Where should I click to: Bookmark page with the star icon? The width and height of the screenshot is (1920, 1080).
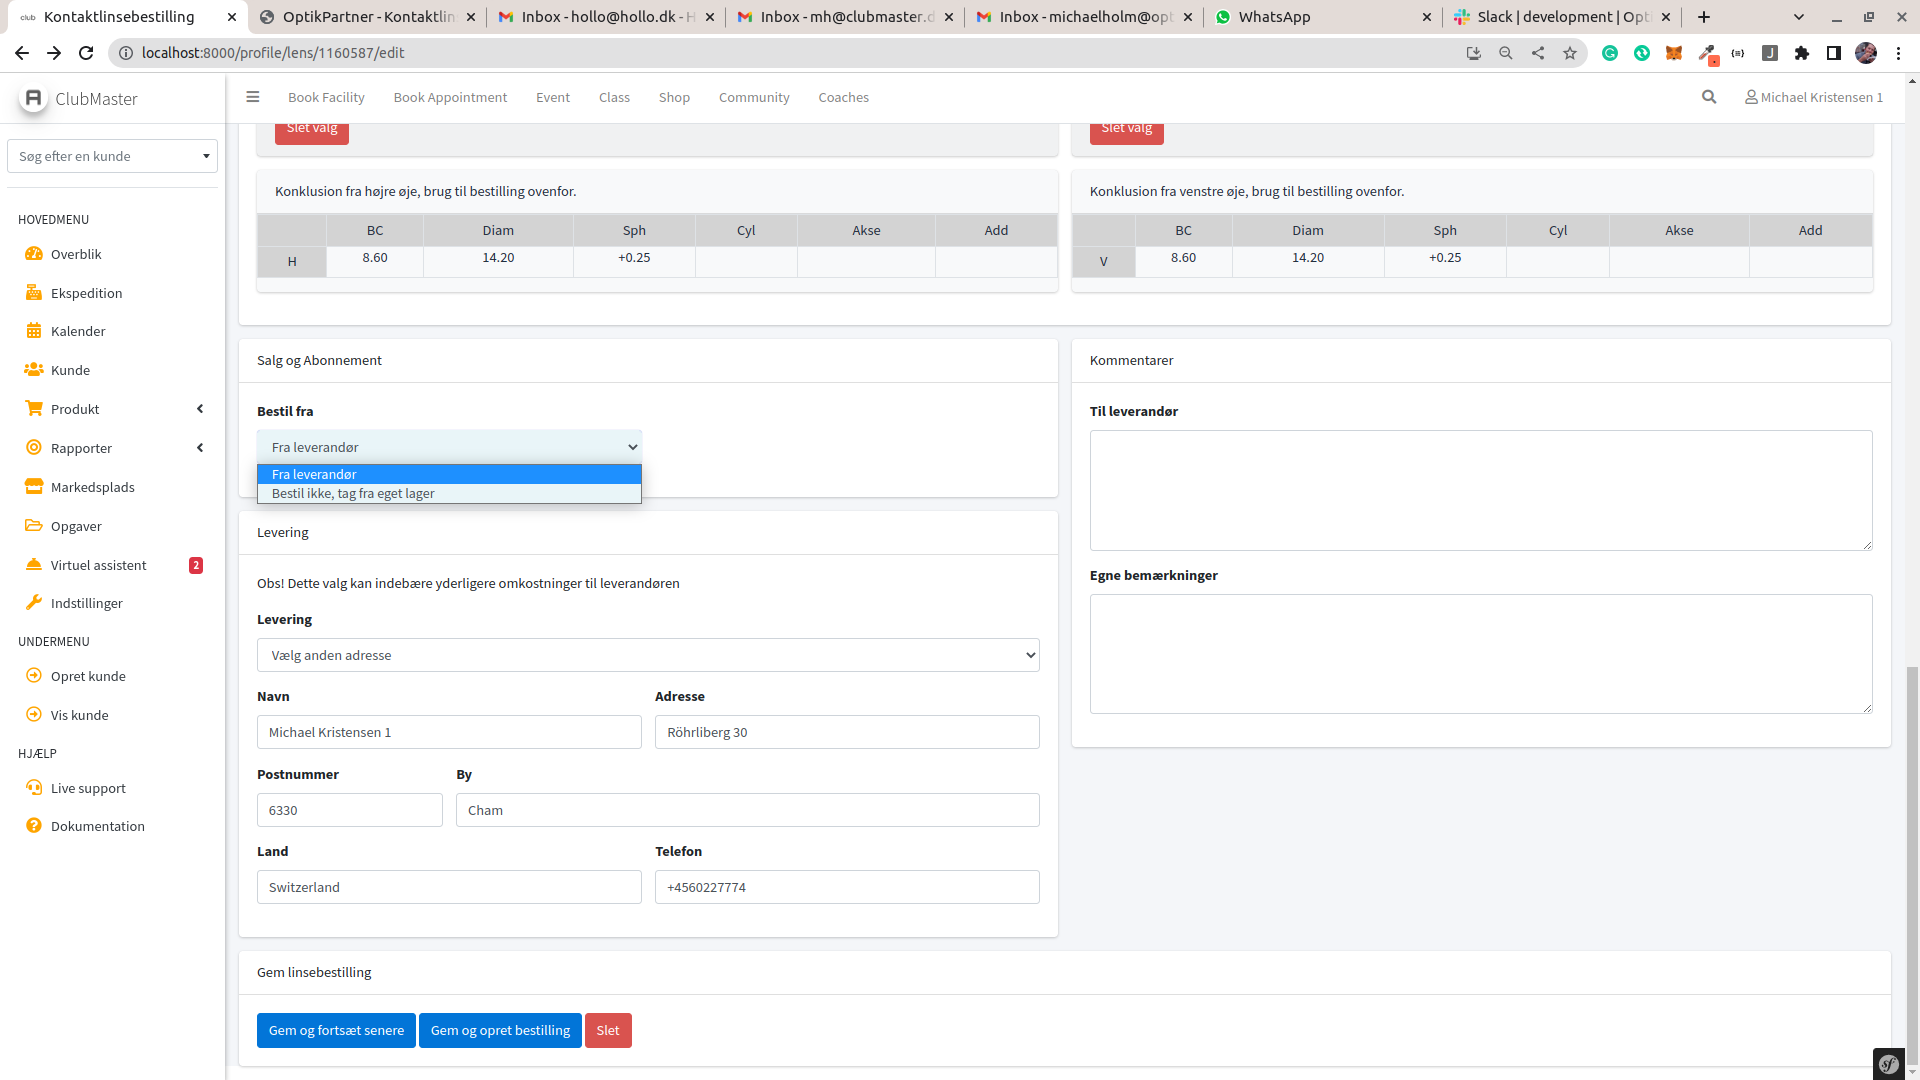(1570, 53)
